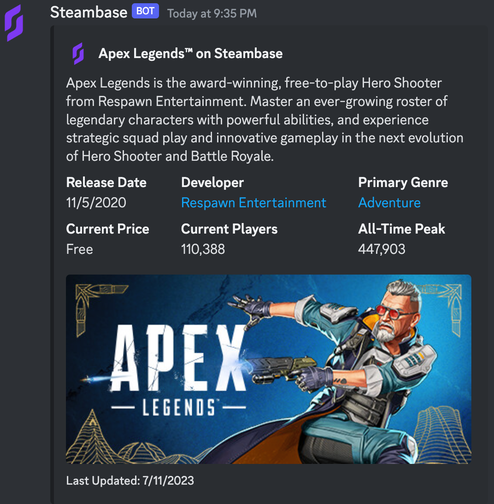494x504 pixels.
Task: Open the Respawn Entertainment developer link
Action: coord(253,203)
